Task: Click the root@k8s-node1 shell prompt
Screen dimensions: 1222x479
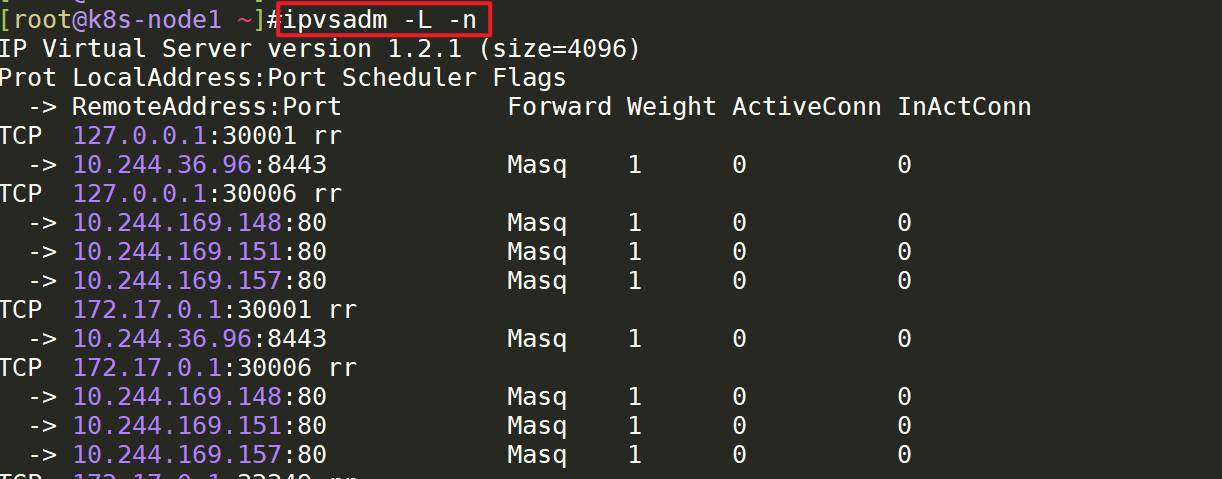Action: tap(139, 19)
